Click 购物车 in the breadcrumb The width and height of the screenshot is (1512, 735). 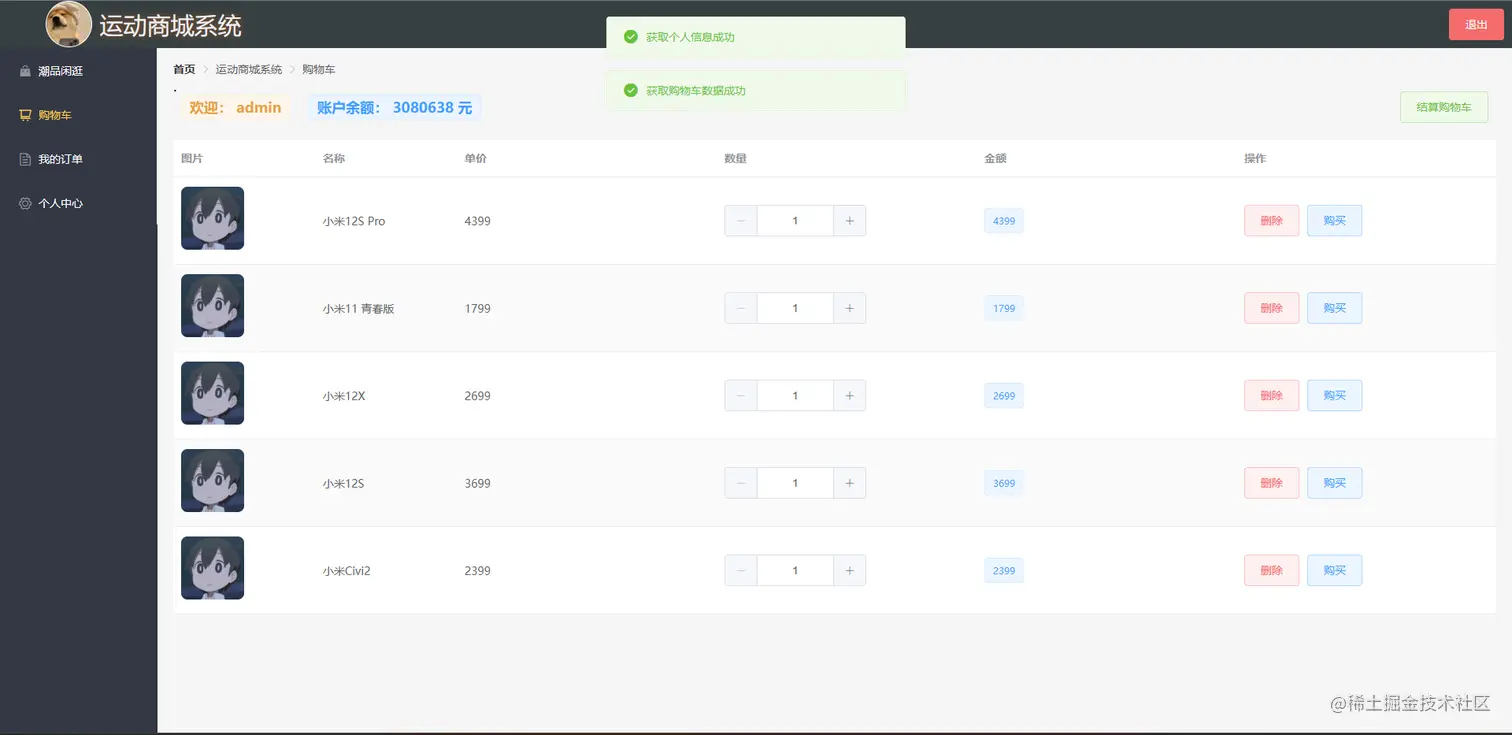(x=319, y=69)
